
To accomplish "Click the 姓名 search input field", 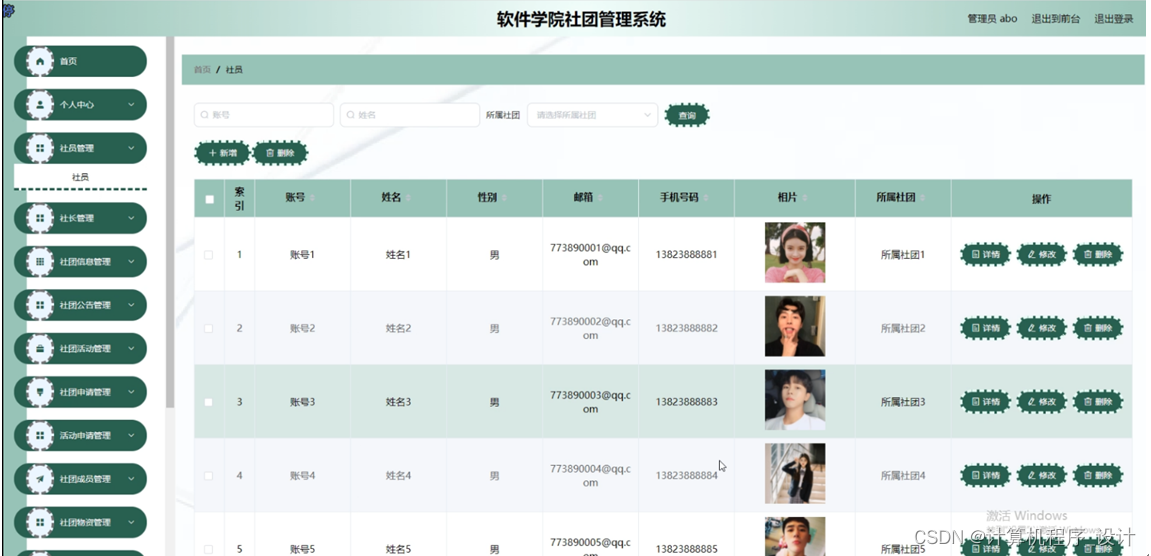I will pyautogui.click(x=410, y=115).
